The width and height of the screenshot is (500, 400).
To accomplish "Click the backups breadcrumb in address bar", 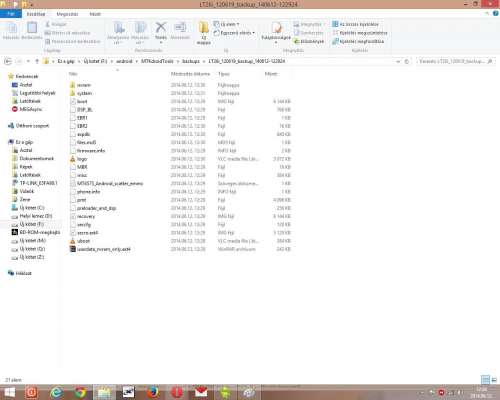I will pos(191,61).
